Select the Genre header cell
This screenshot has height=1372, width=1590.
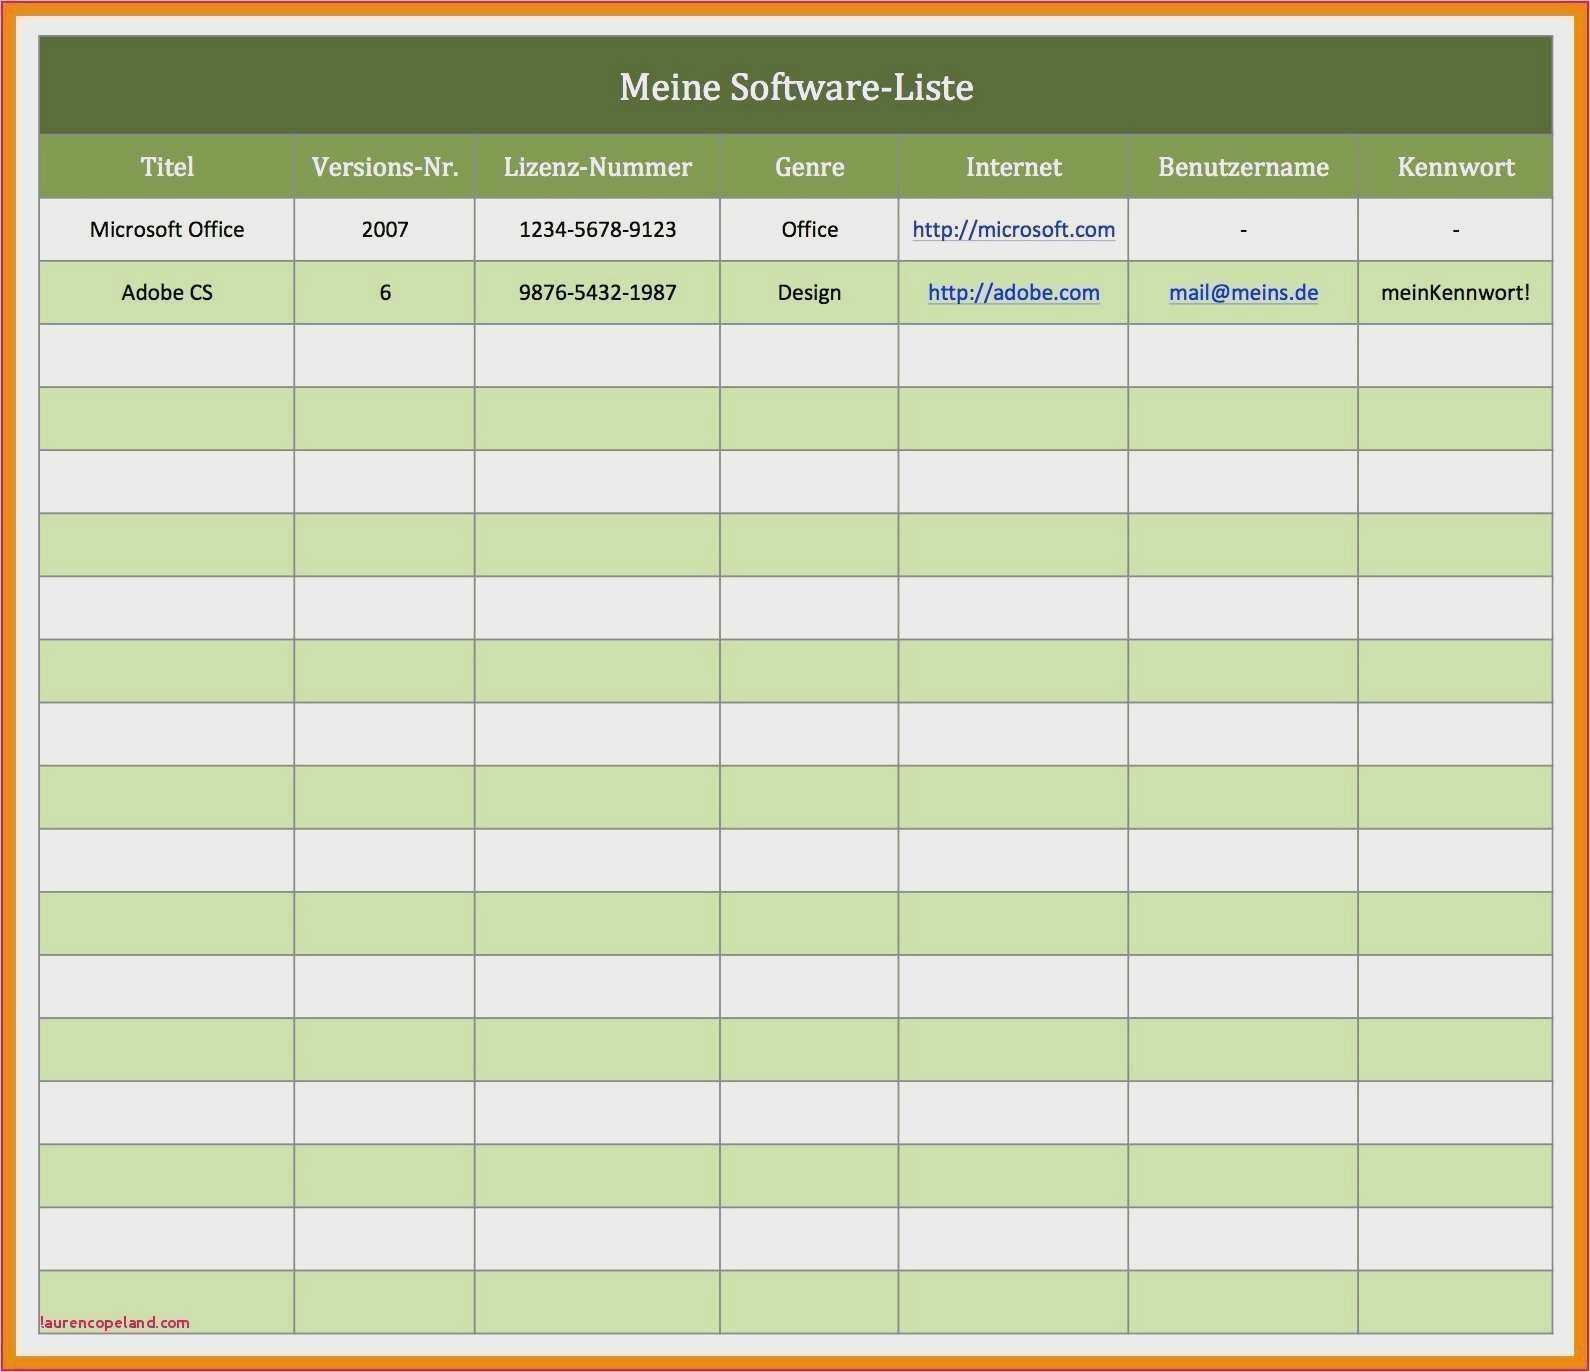tap(809, 167)
